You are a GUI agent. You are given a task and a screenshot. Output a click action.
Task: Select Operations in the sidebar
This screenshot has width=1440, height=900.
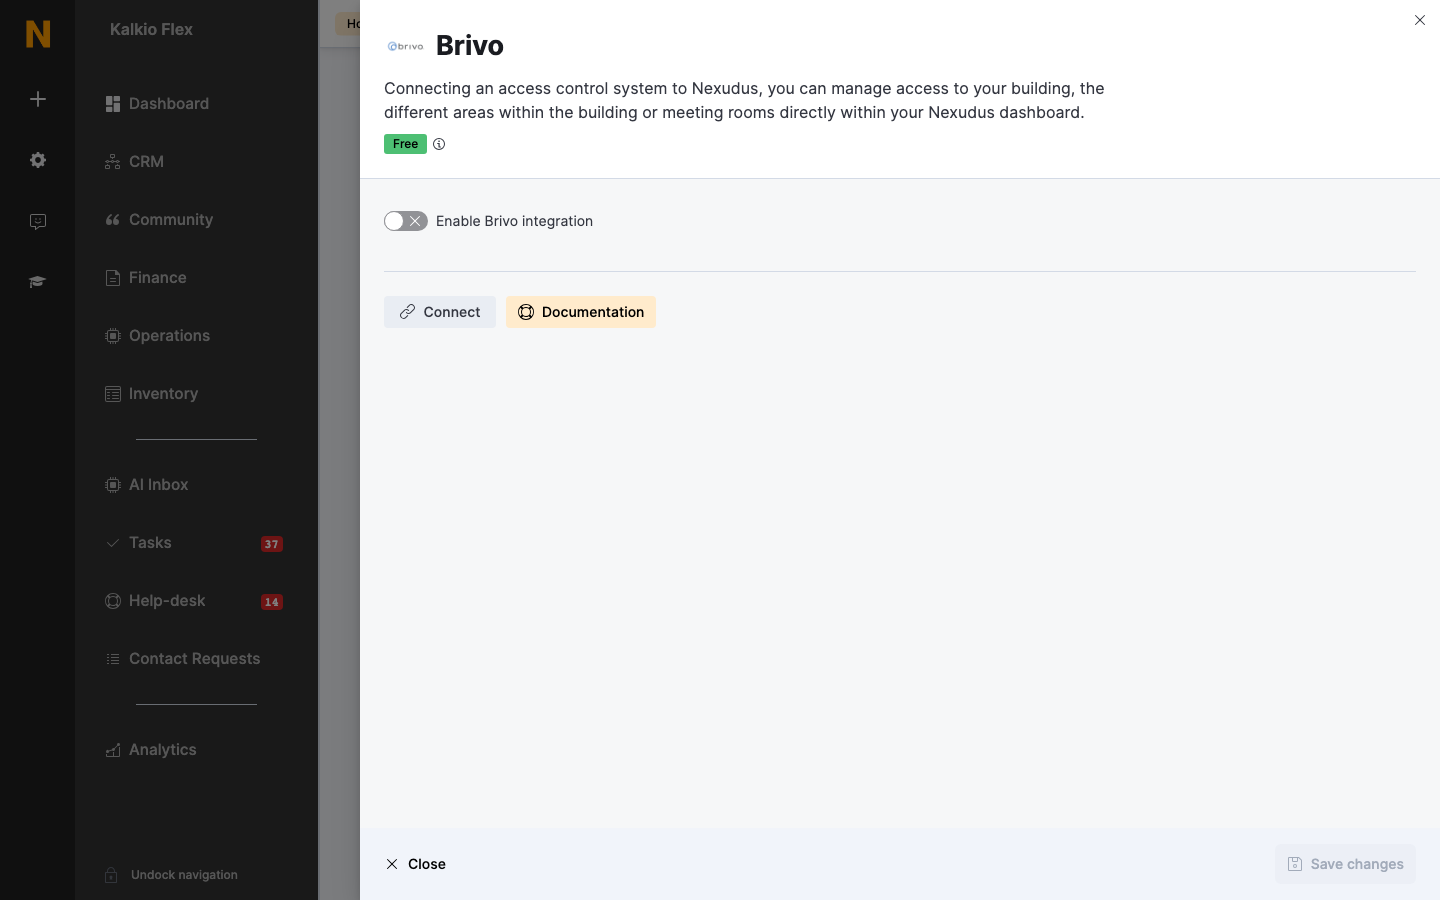pos(157,336)
